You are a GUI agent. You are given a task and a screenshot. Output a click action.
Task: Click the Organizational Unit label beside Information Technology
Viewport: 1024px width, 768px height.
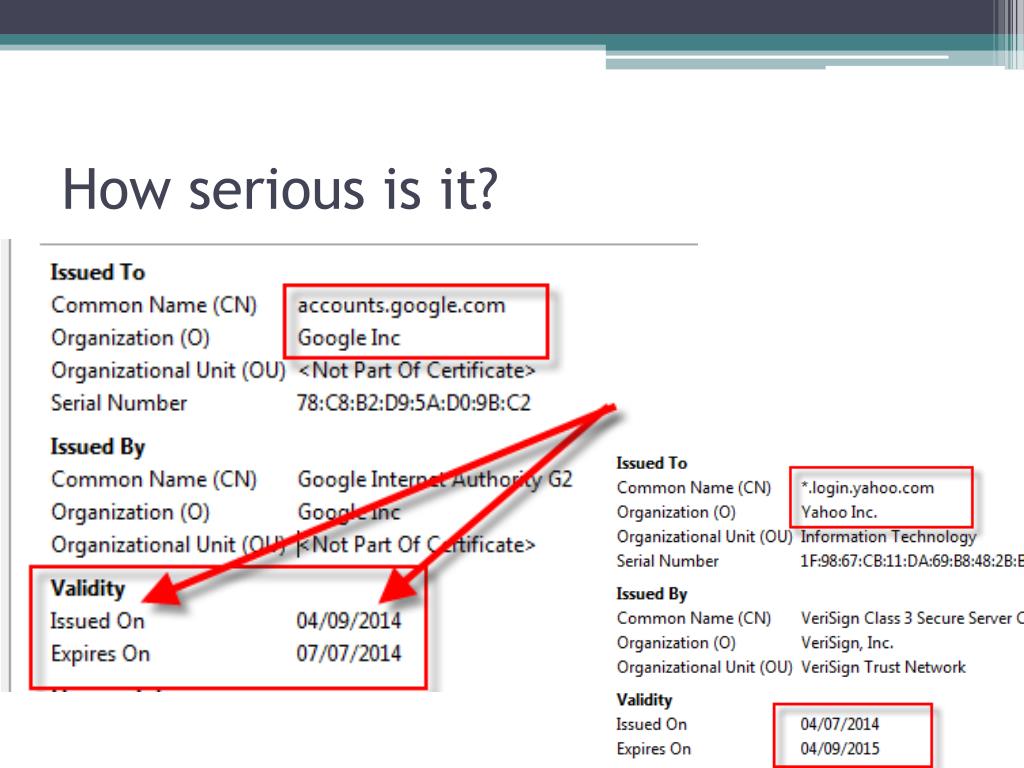click(705, 537)
